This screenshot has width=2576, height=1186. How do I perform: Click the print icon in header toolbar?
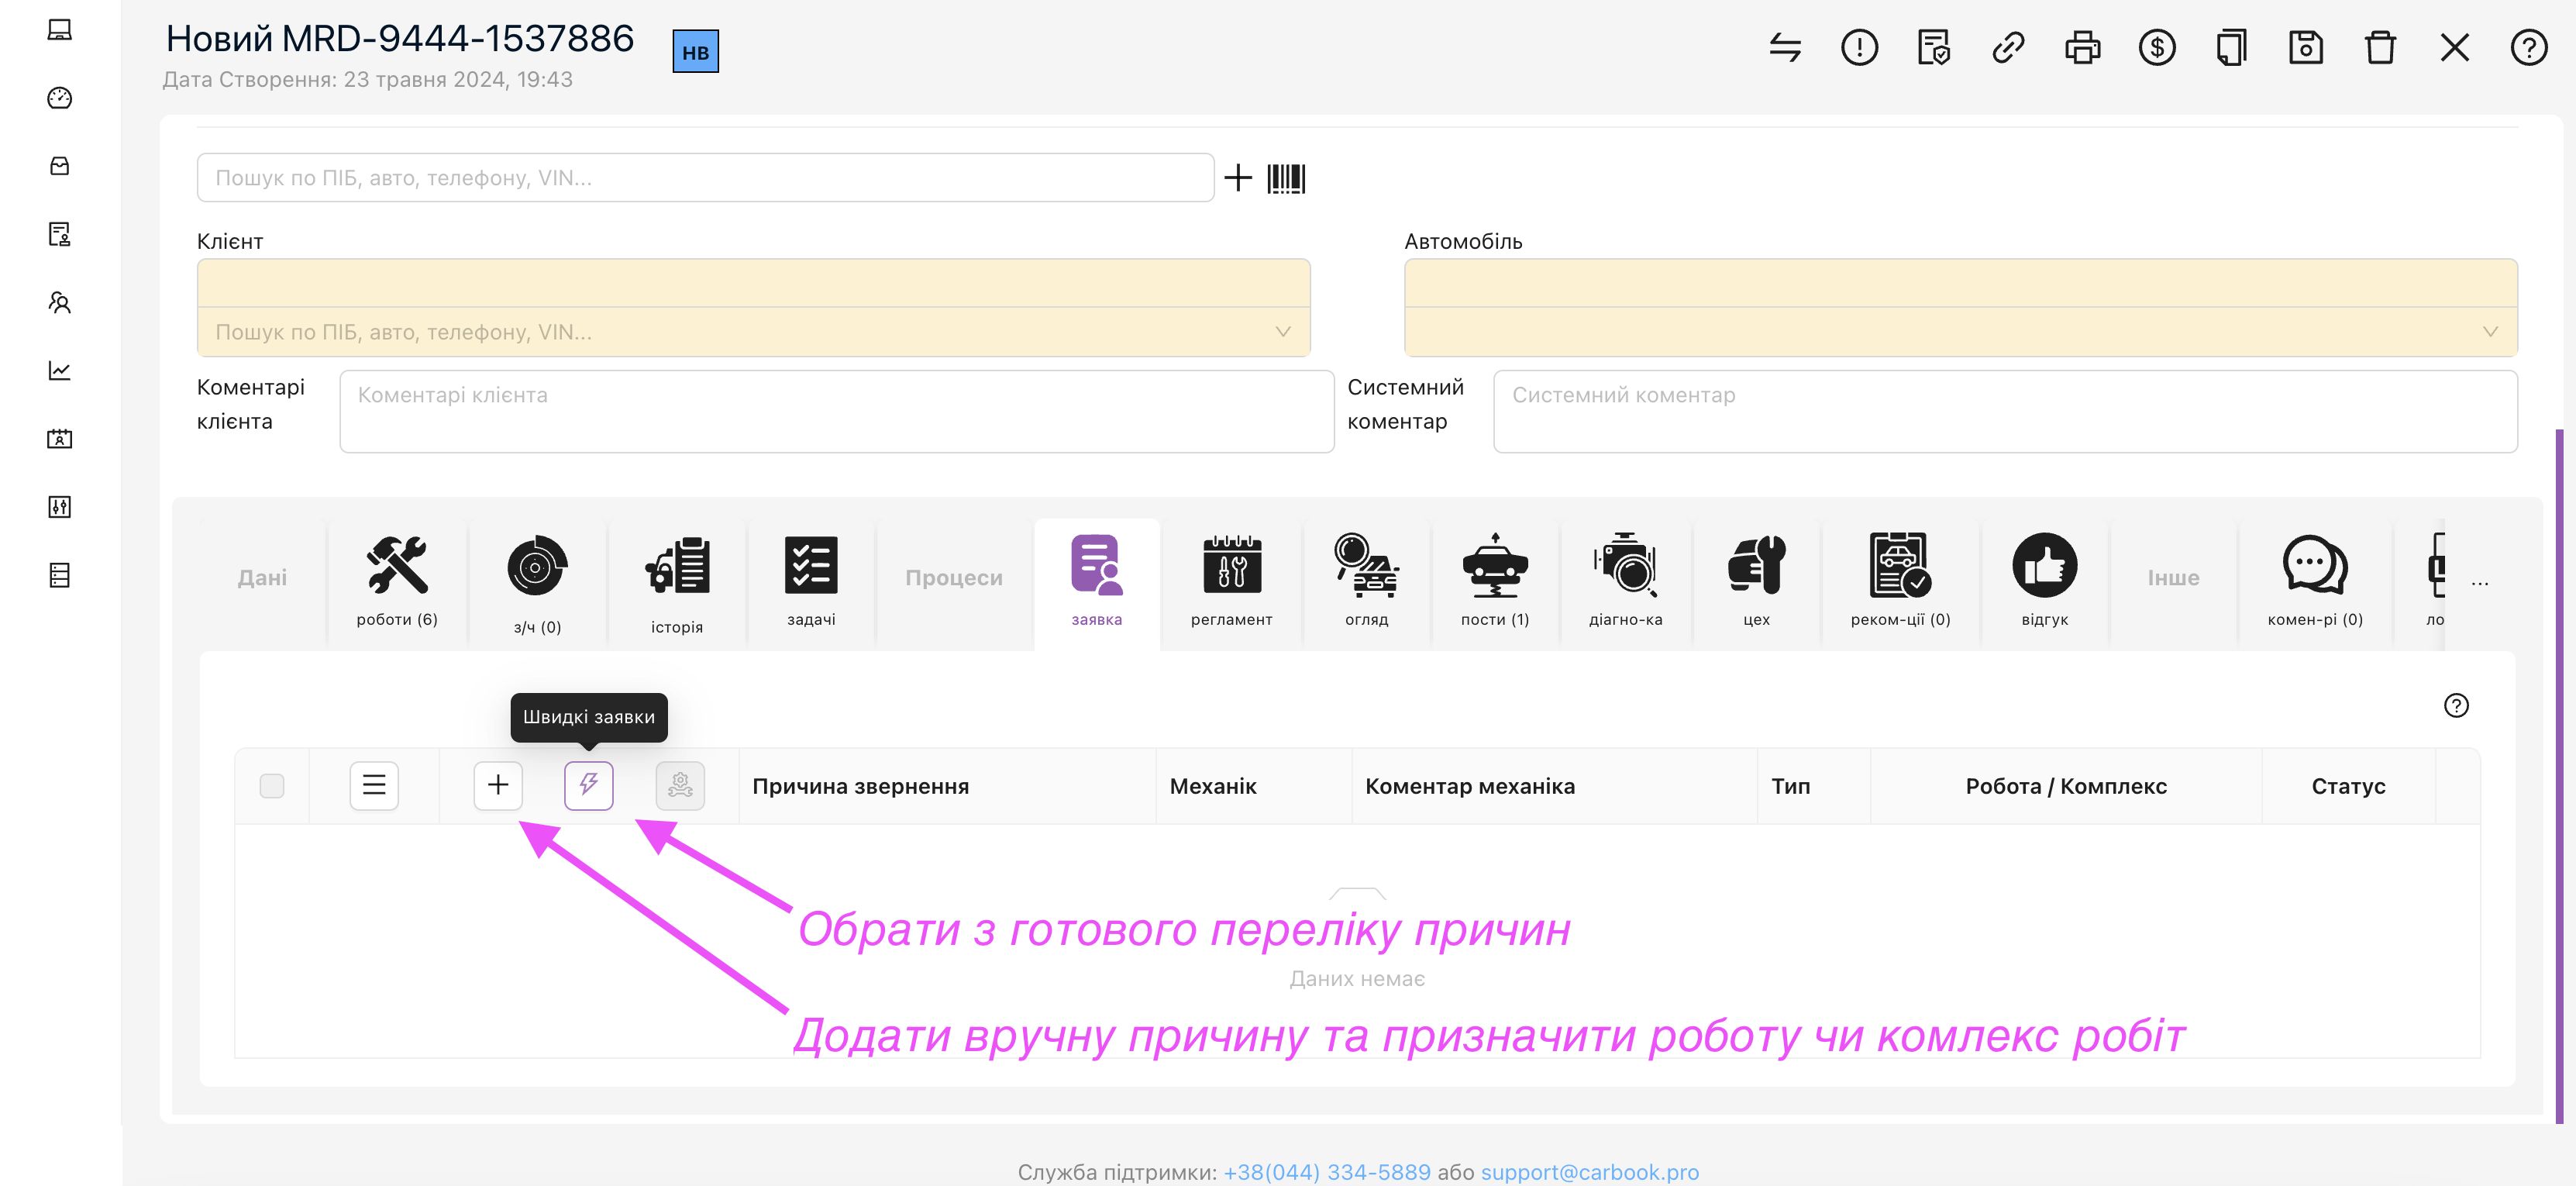click(x=2082, y=48)
